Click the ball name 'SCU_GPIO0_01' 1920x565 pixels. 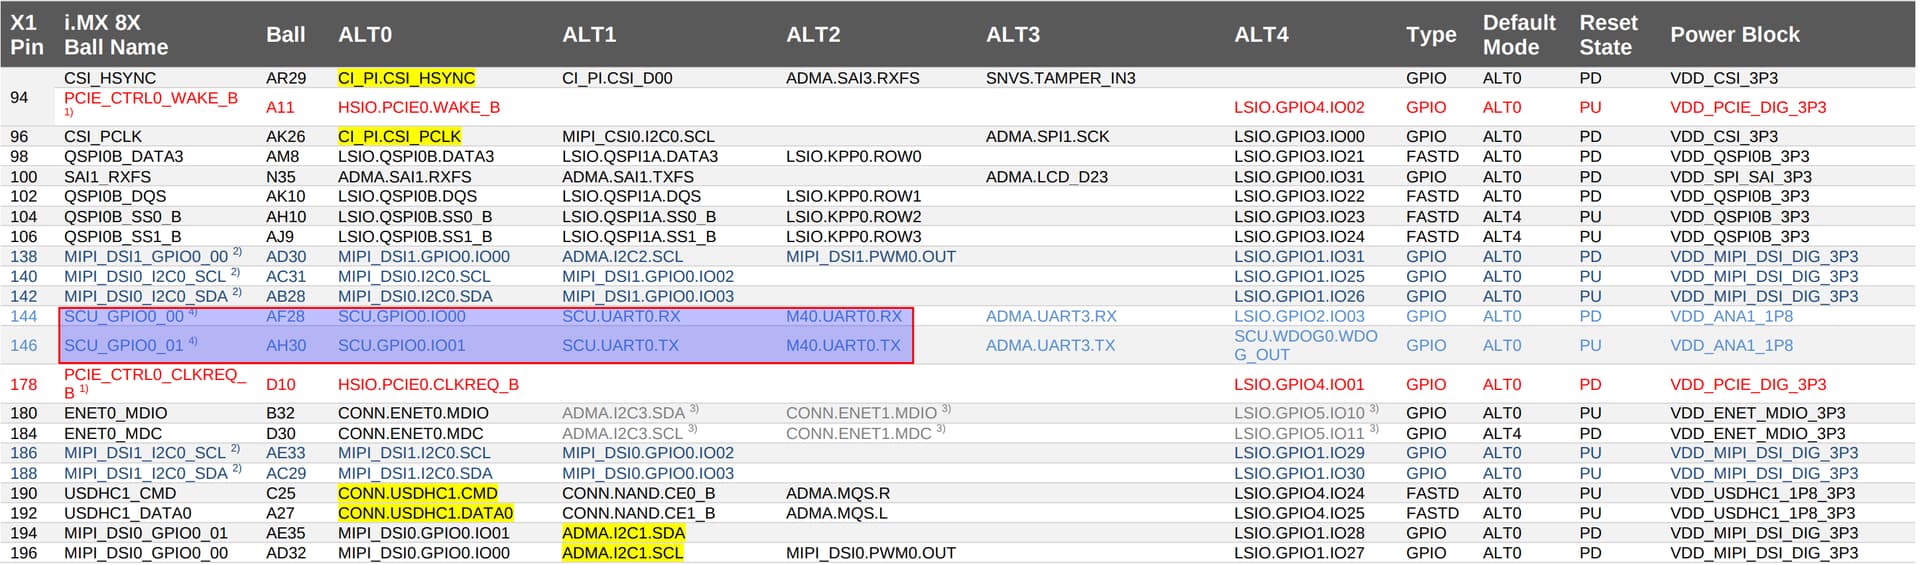[x=124, y=345]
